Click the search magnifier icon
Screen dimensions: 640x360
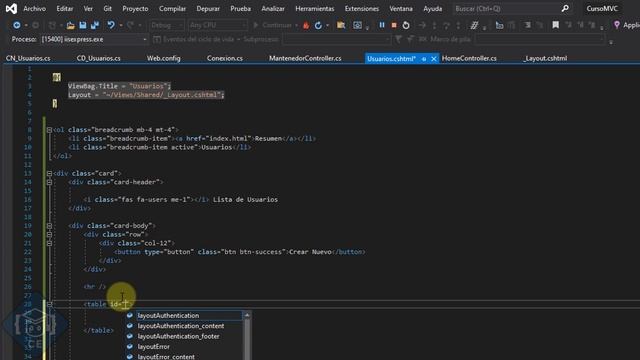[x=565, y=8]
